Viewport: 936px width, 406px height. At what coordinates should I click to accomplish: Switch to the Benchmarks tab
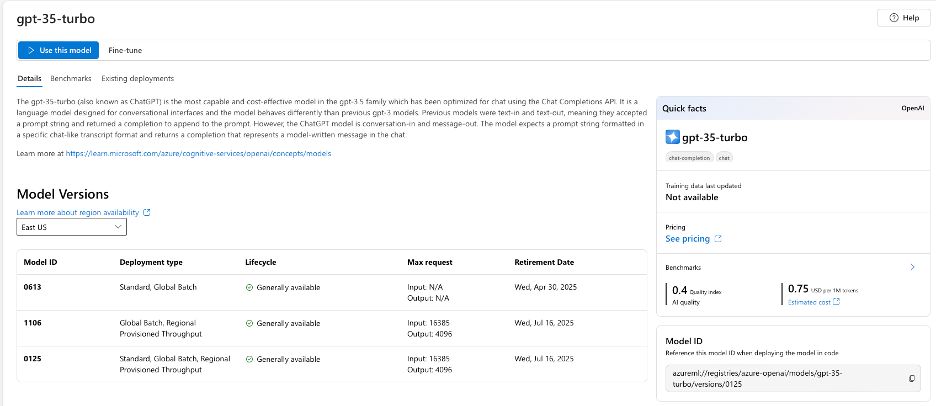click(71, 78)
